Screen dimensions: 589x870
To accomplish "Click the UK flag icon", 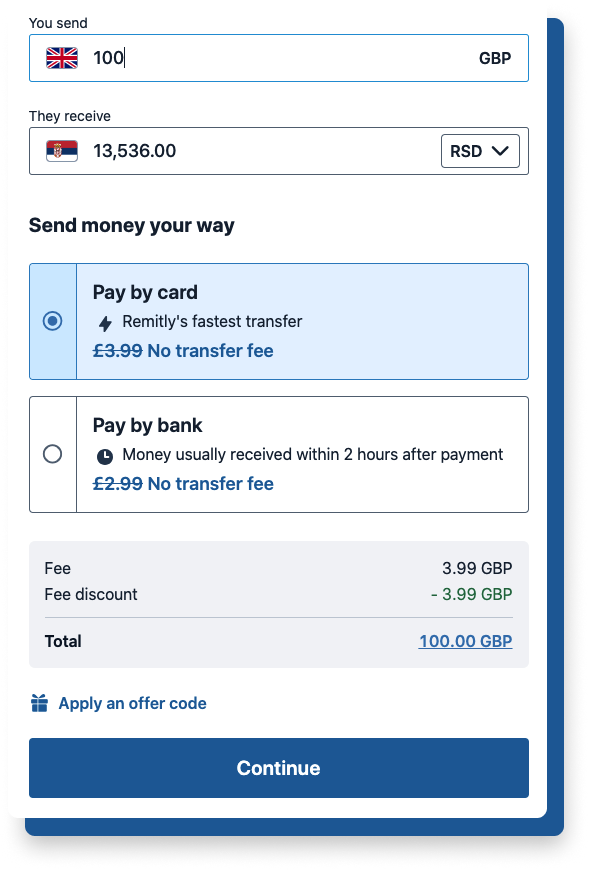I will click(62, 58).
